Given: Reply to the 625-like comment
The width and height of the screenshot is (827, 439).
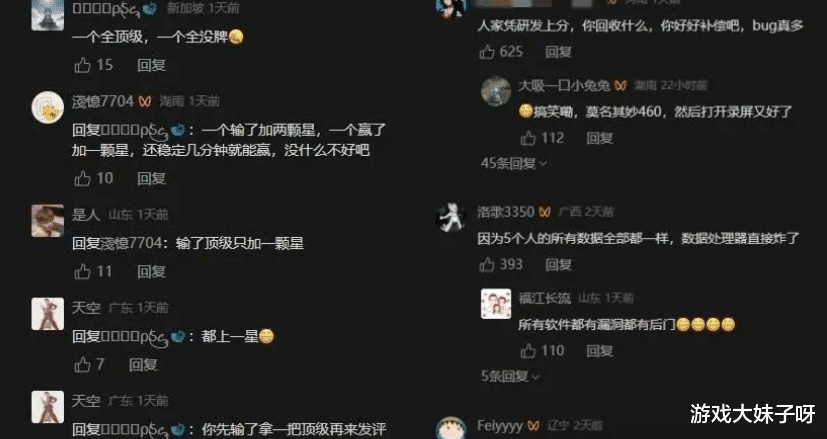Looking at the screenshot, I should click(x=559, y=52).
